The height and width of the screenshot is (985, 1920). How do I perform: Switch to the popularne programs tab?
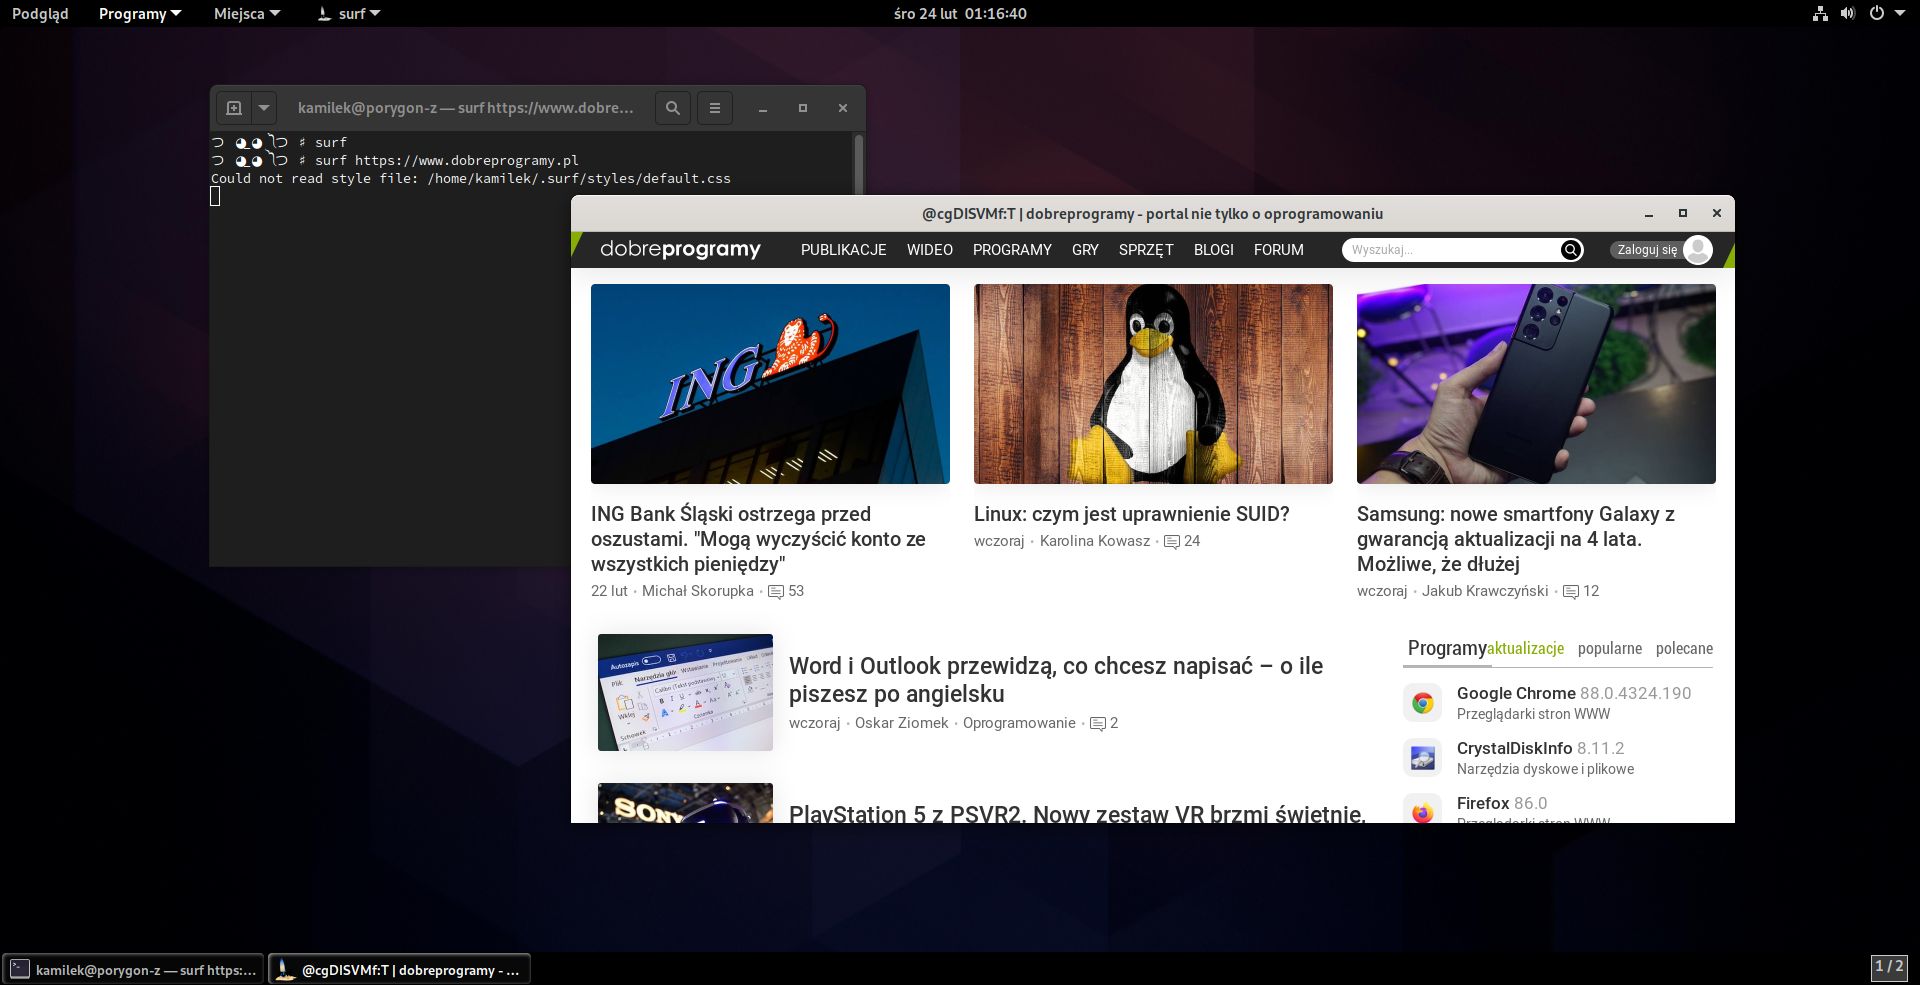1609,649
